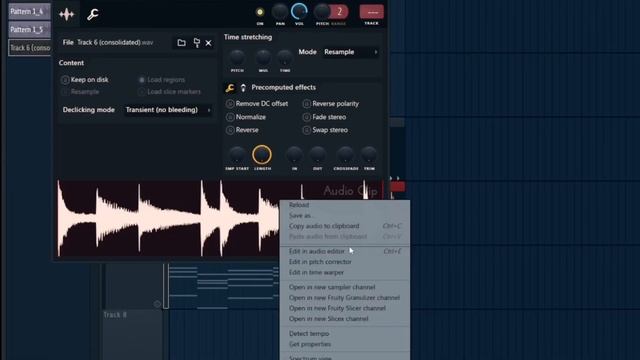Choose Open in new Fruity Granulizer channel
Image resolution: width=640 pixels, height=360 pixels.
(345, 298)
